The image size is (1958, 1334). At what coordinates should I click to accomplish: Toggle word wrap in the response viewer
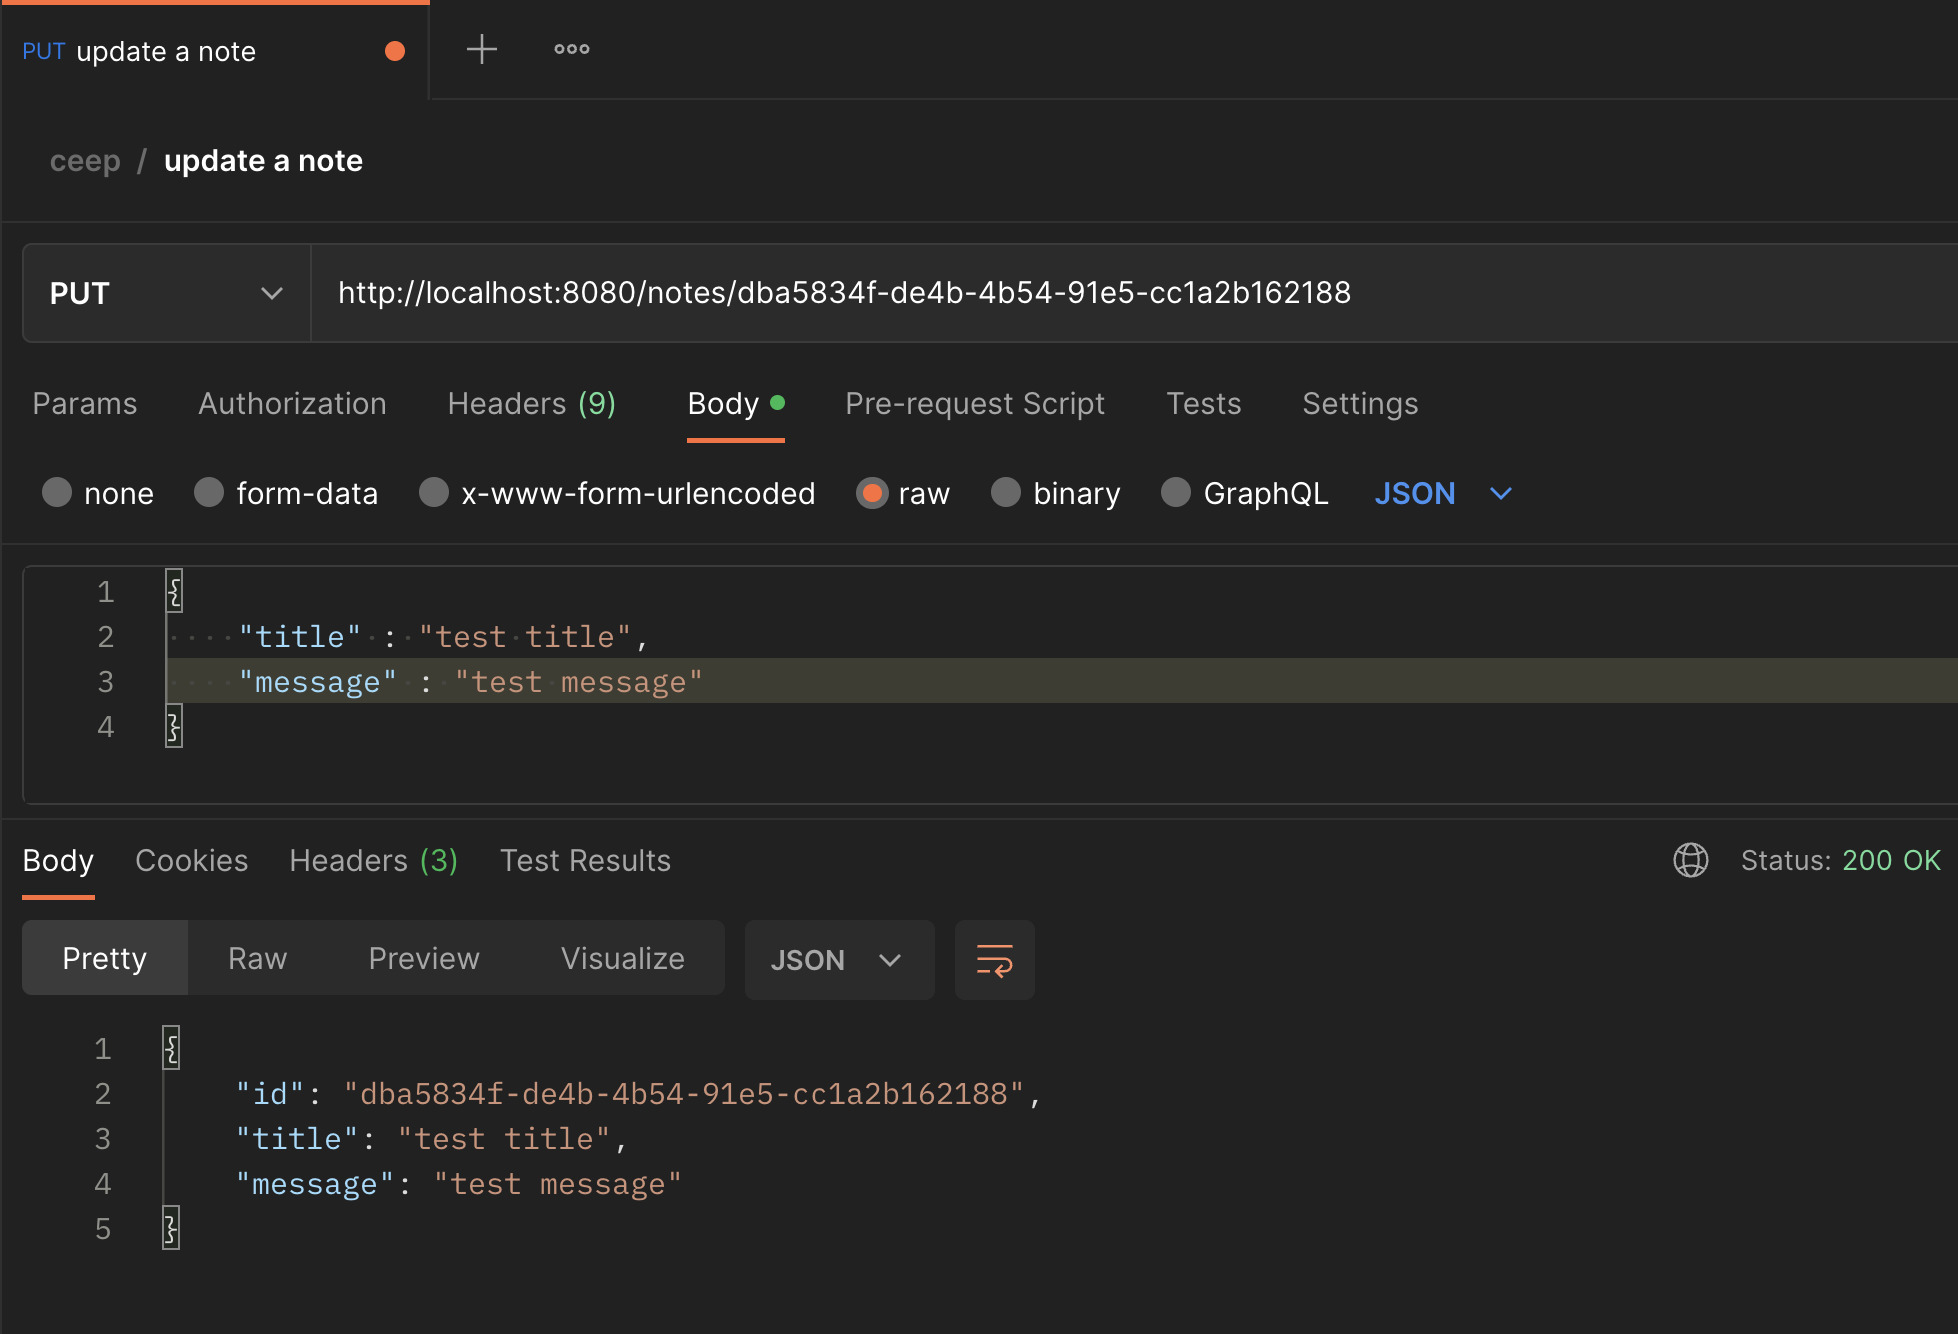994,960
